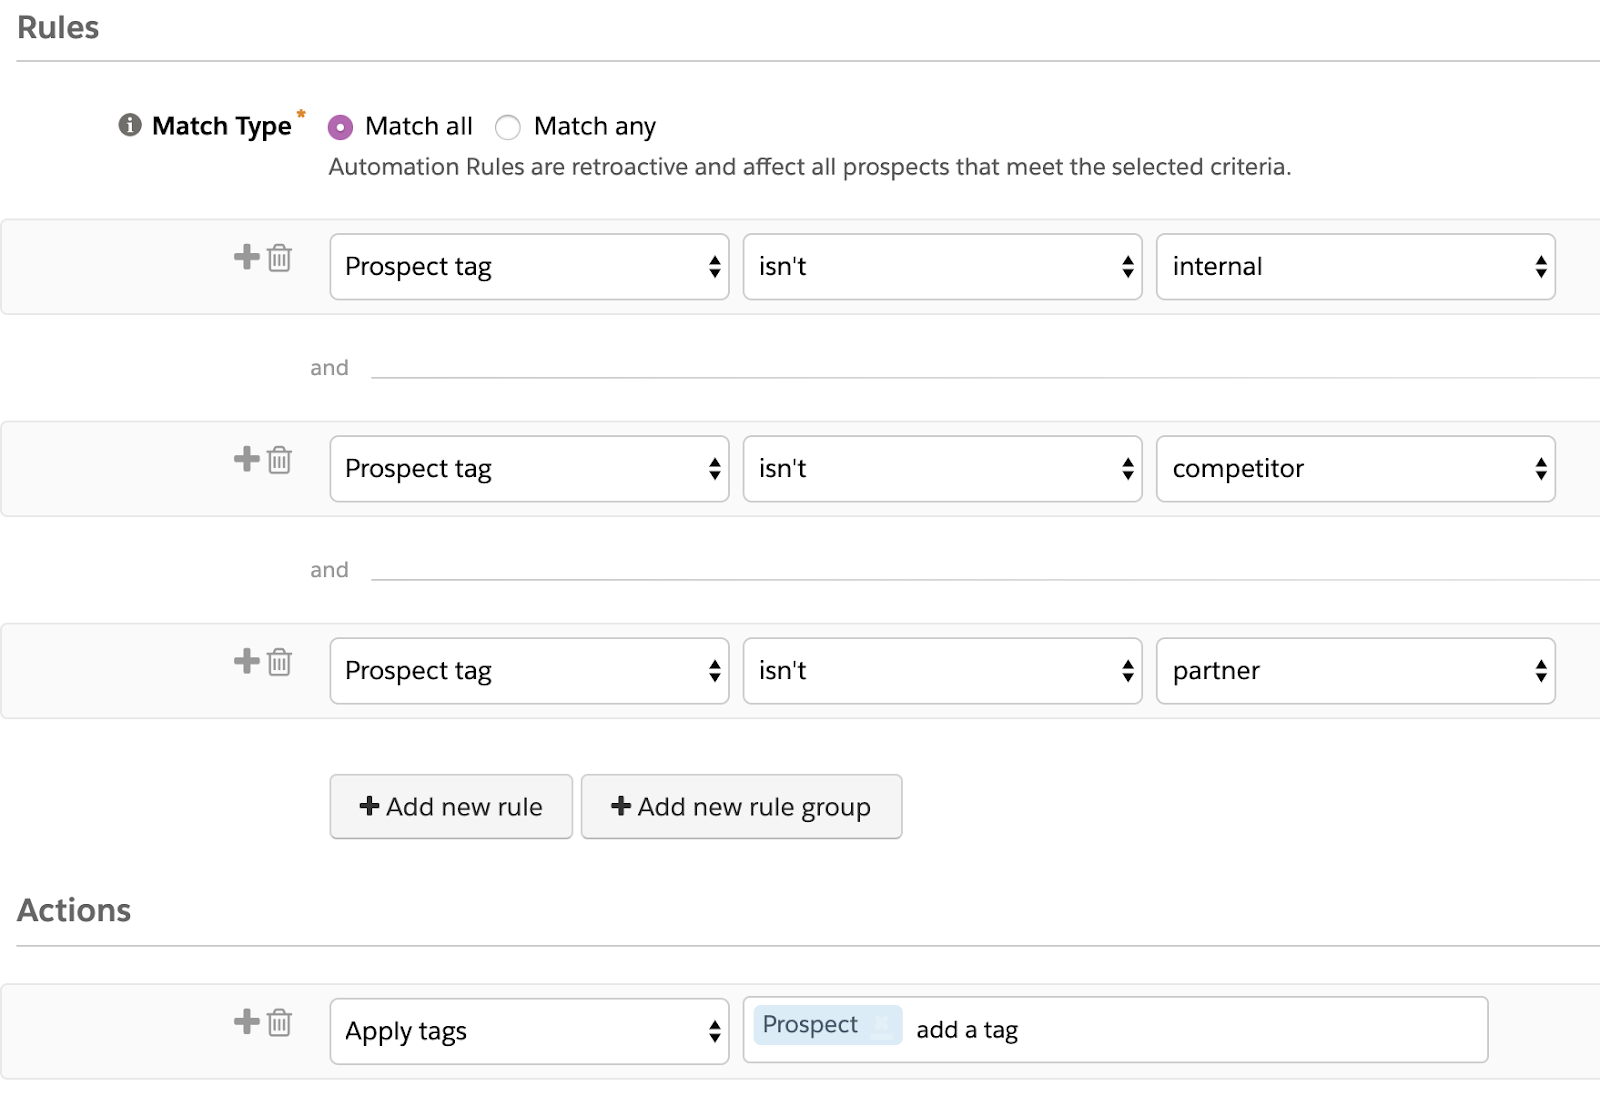Click the Match Type info icon
Image resolution: width=1600 pixels, height=1107 pixels.
tap(130, 125)
